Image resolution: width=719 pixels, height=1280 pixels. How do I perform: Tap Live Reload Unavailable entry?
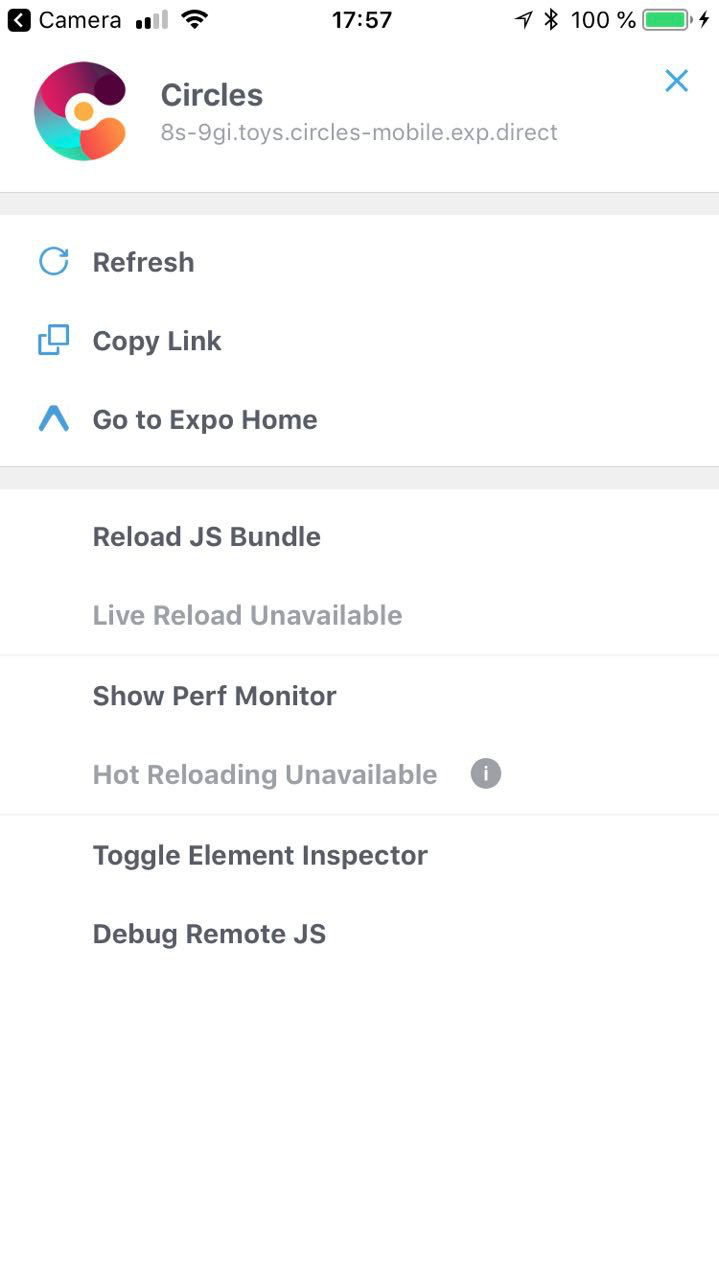pos(247,614)
